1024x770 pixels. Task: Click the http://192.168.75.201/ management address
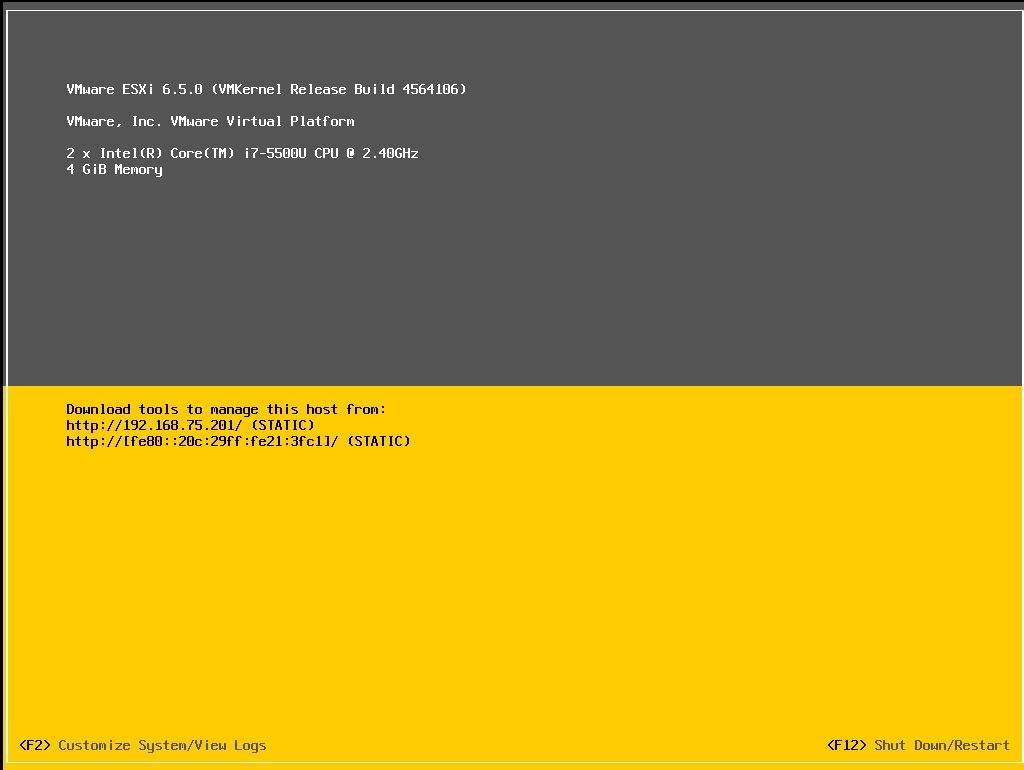pos(154,425)
